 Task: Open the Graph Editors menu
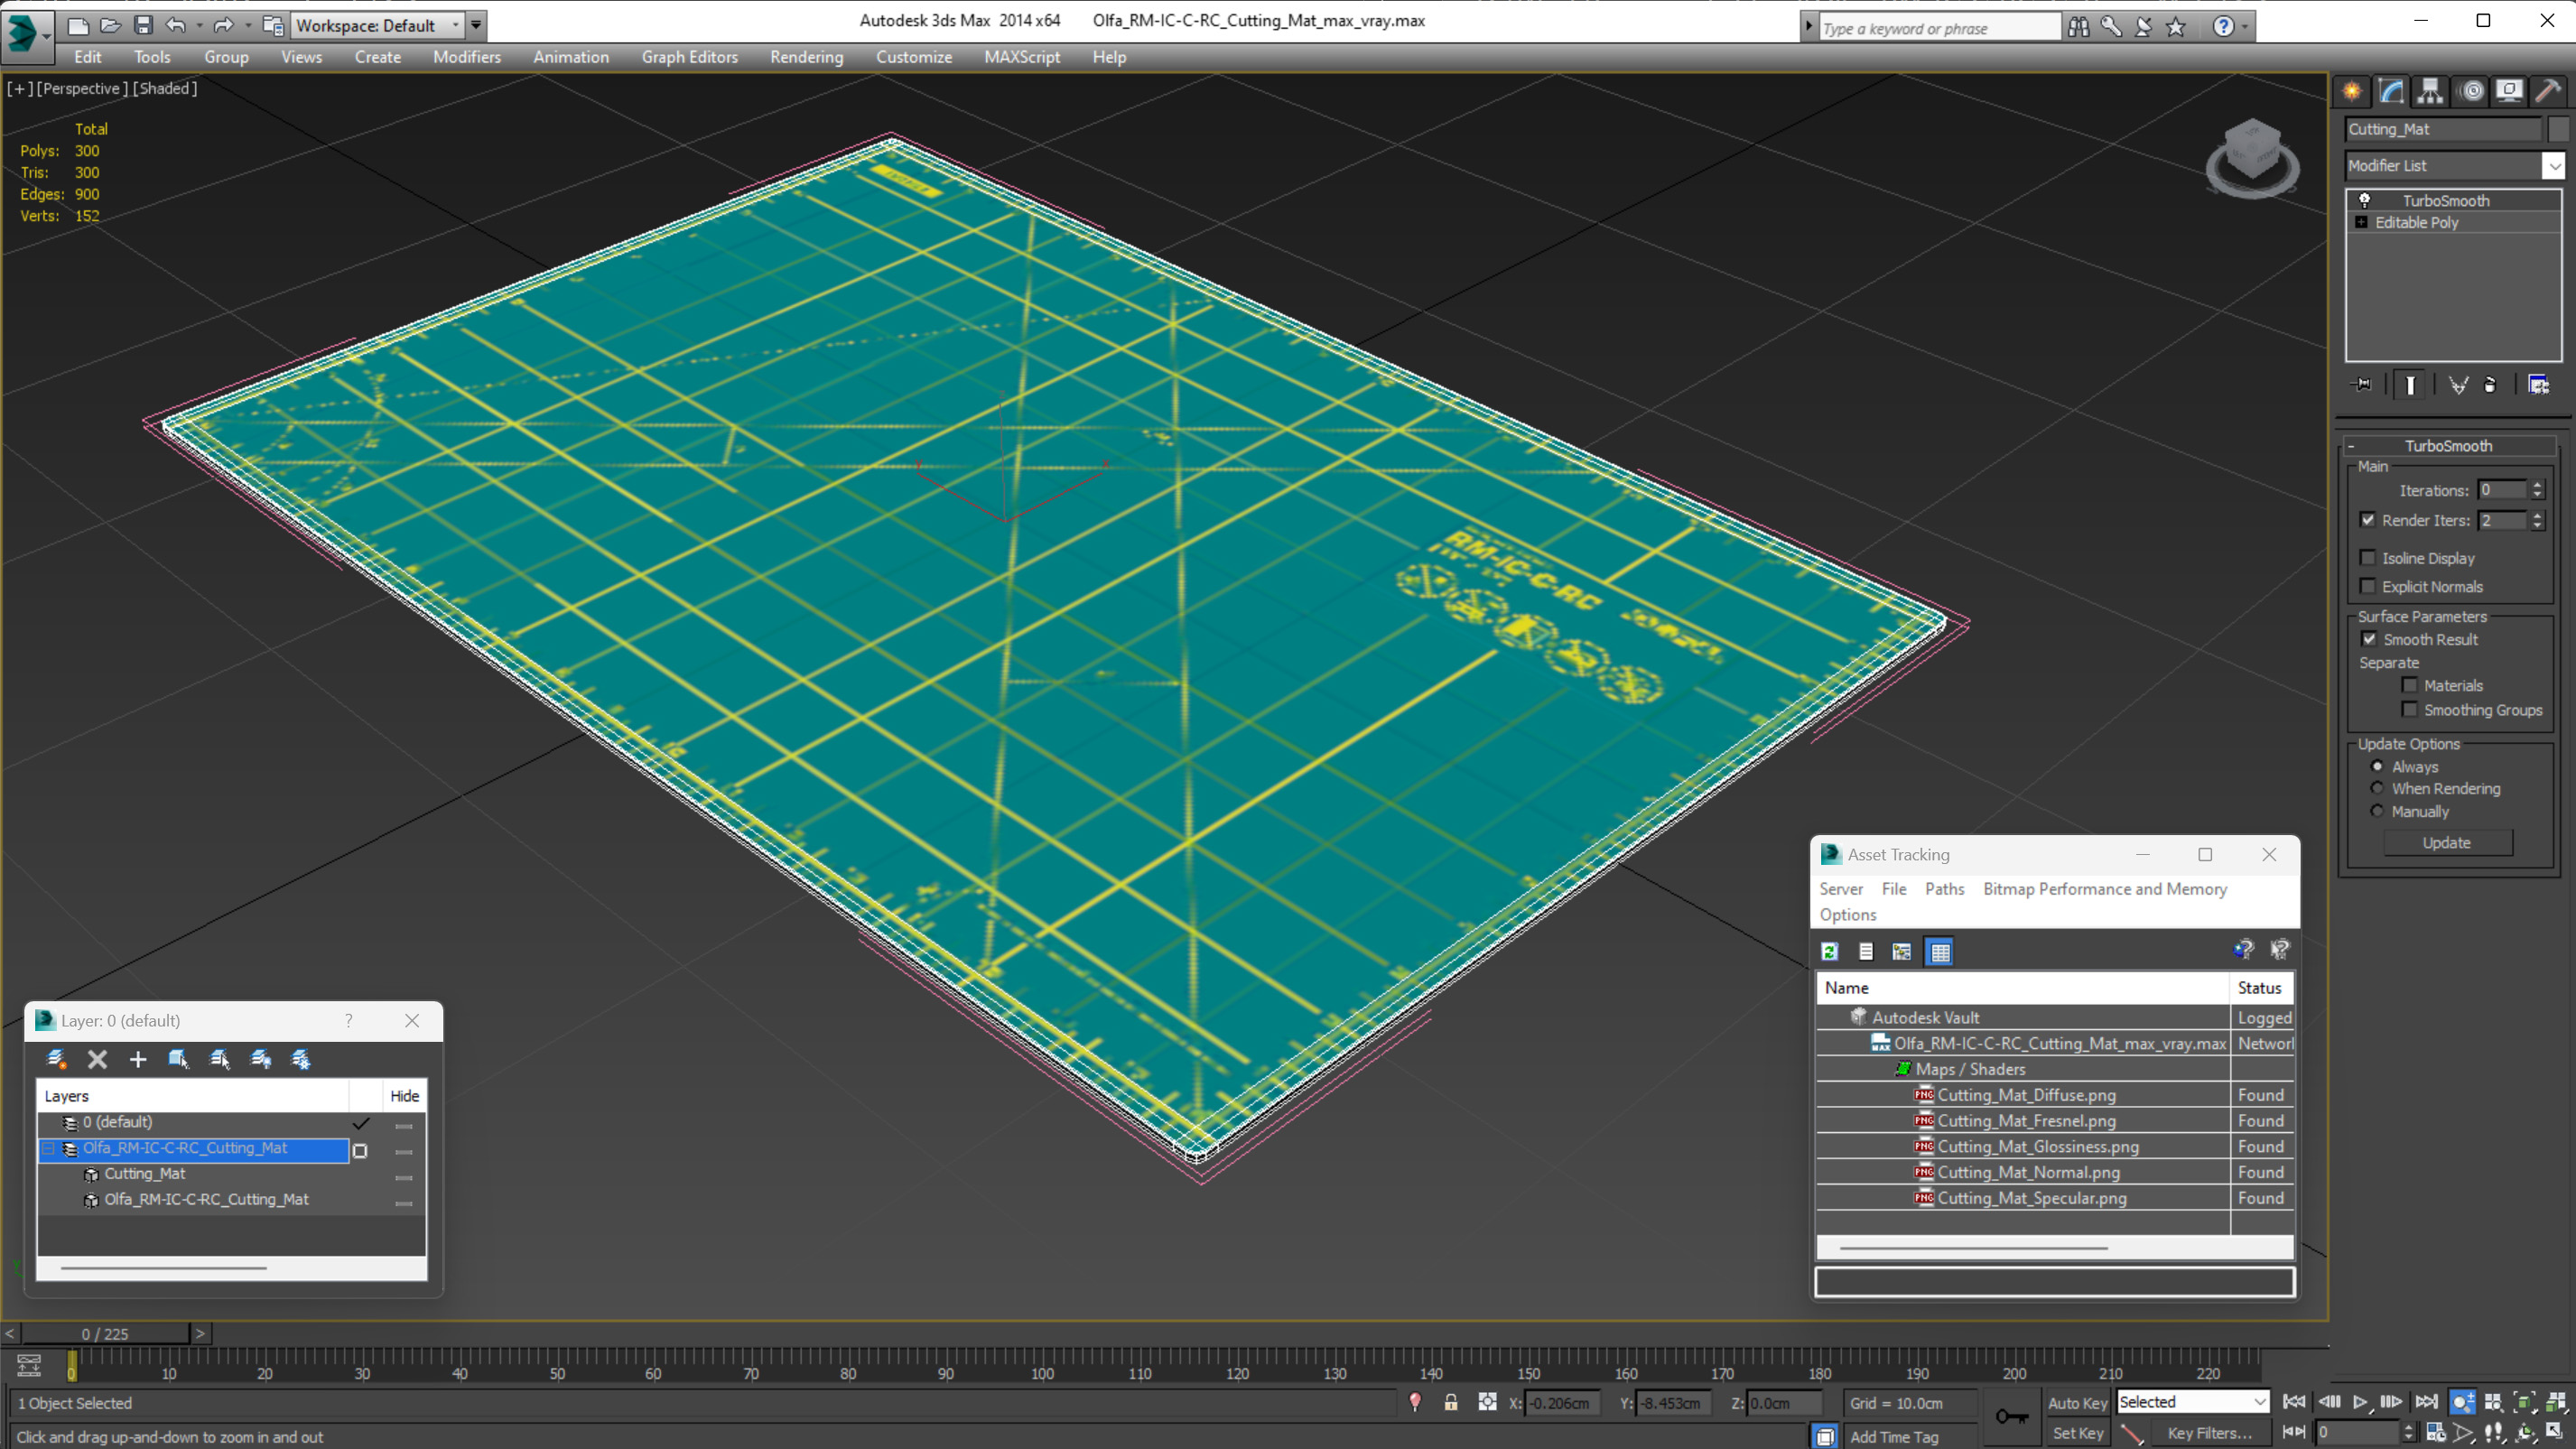tap(689, 57)
